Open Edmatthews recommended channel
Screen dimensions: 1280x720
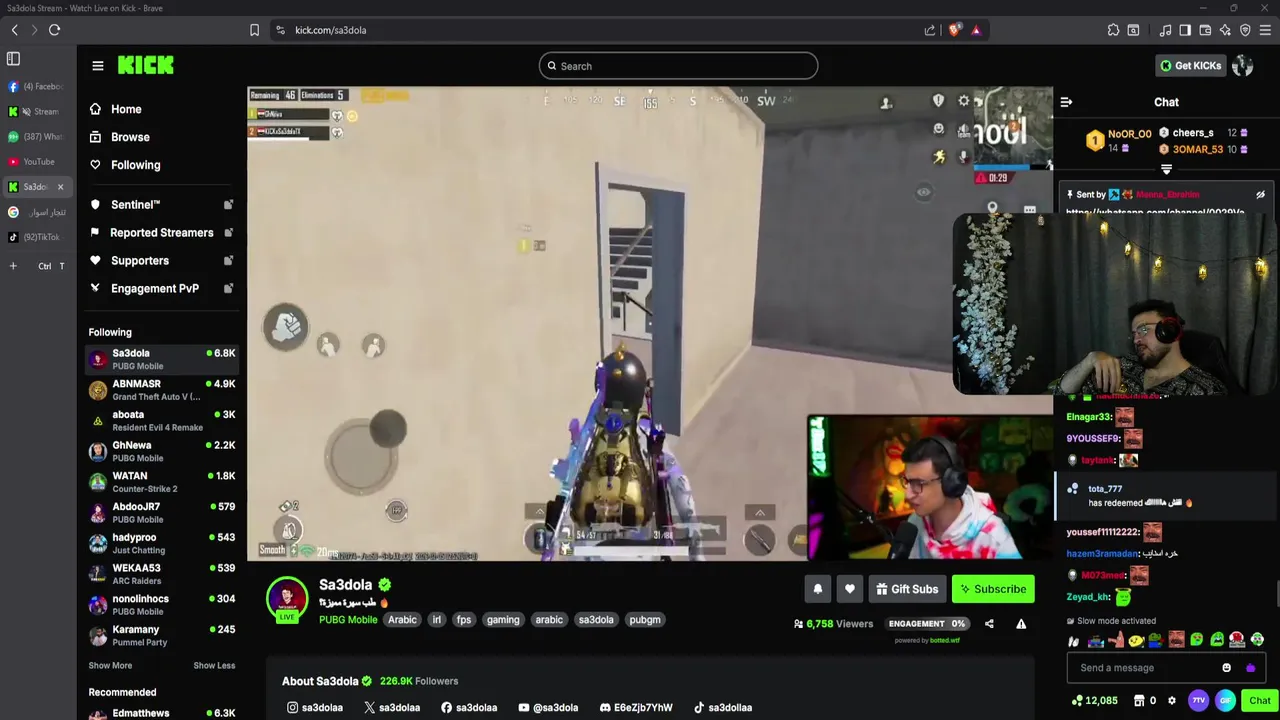(x=161, y=713)
